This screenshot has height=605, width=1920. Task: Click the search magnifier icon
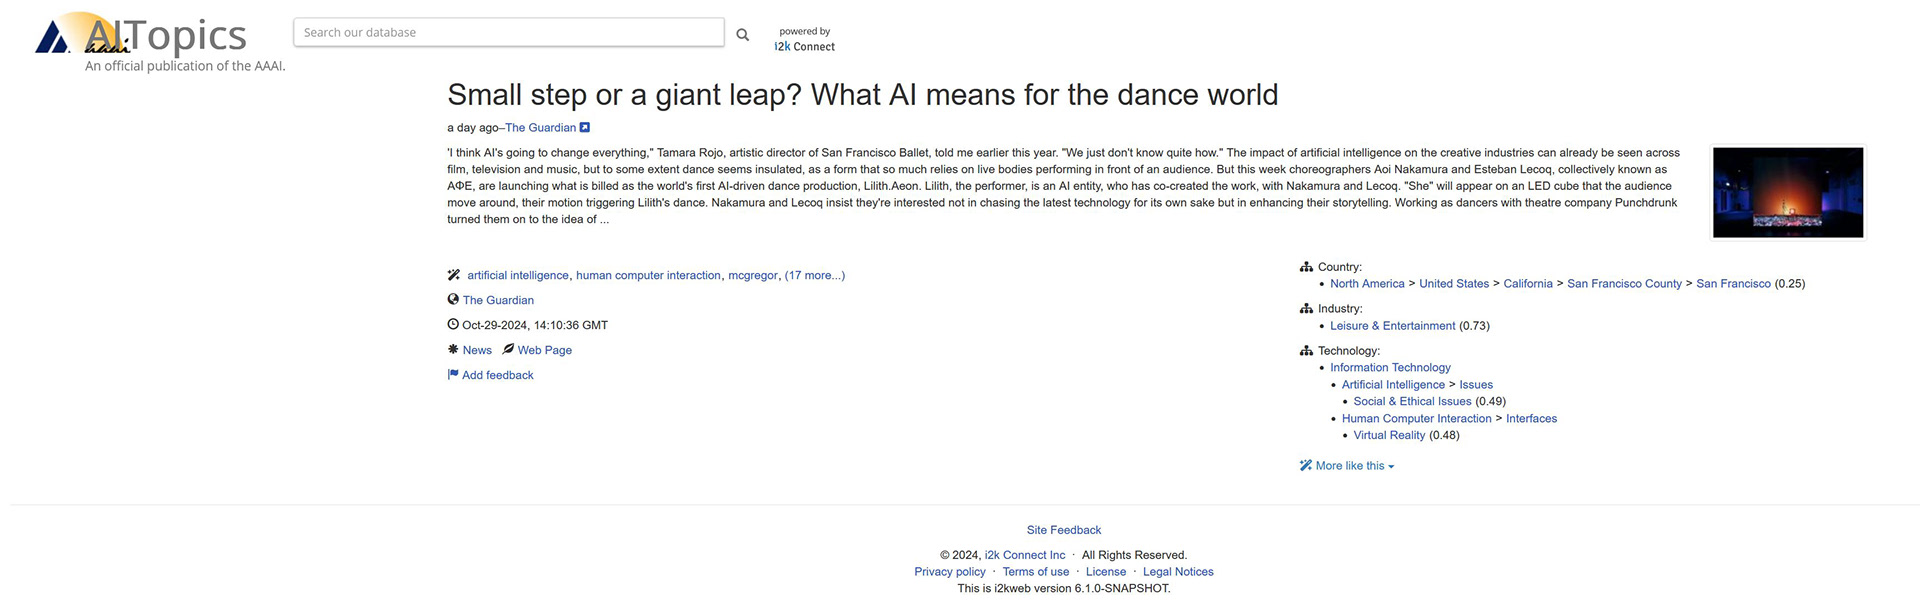pos(742,35)
